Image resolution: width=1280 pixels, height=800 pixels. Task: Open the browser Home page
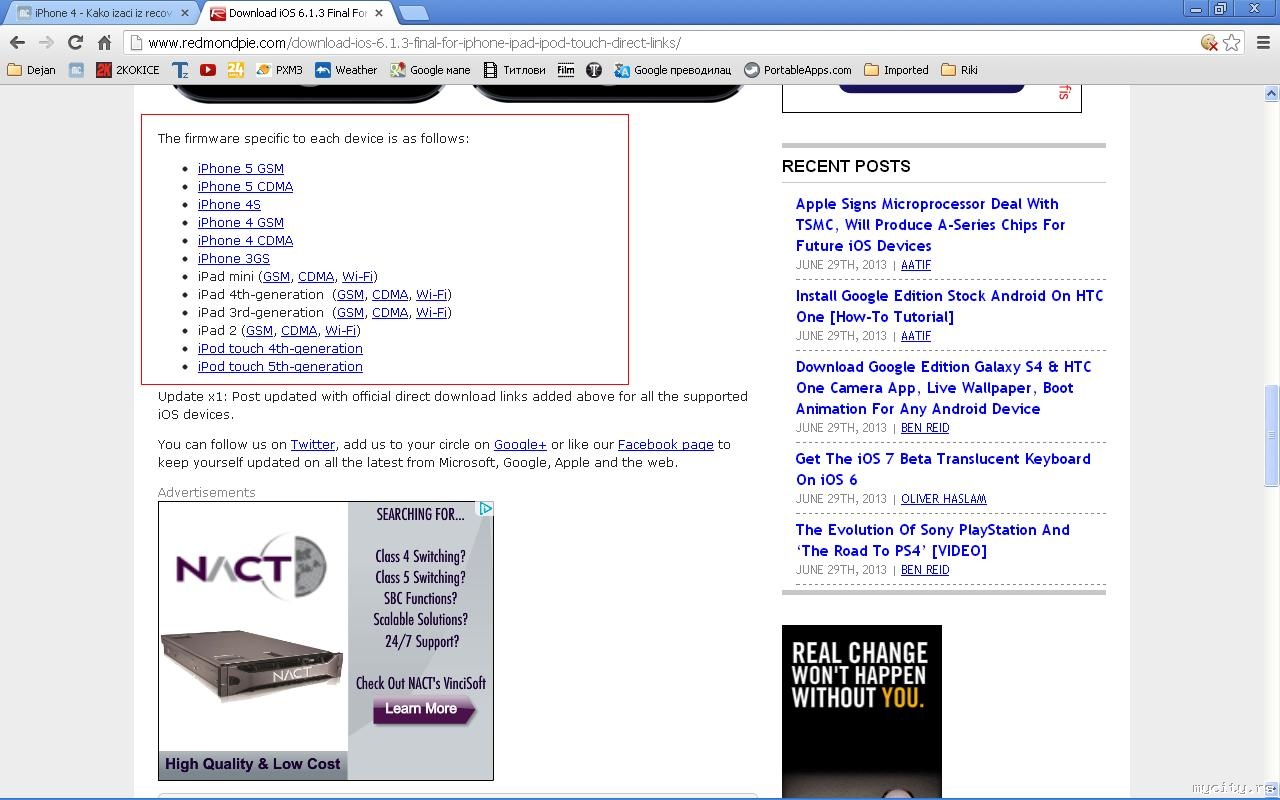(x=104, y=43)
